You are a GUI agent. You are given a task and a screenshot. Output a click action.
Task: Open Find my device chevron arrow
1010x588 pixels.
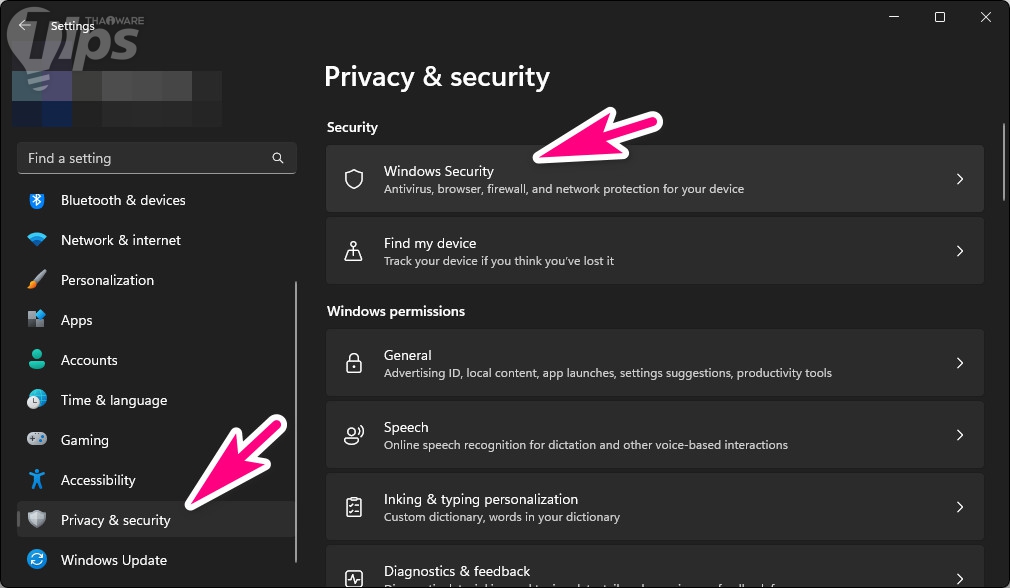(x=959, y=251)
